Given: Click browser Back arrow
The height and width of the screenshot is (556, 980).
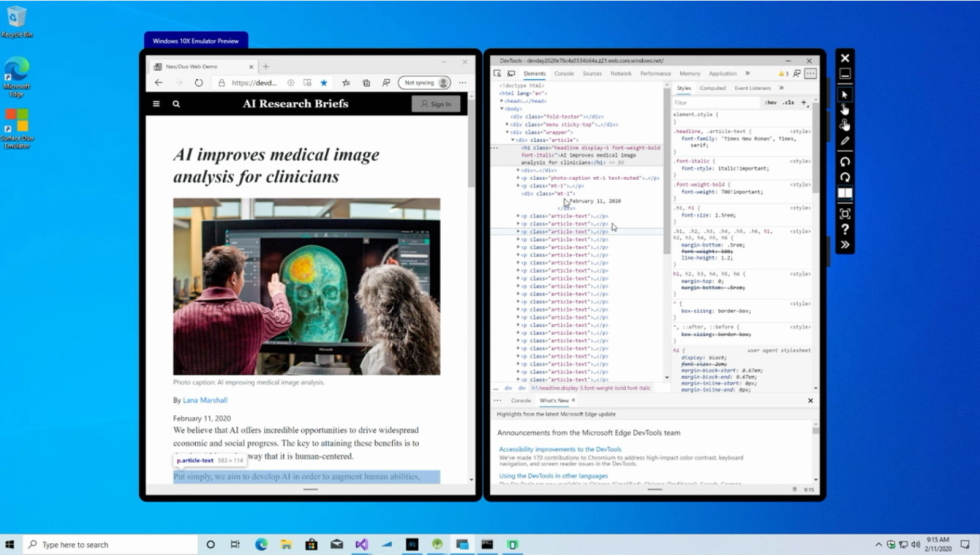Looking at the screenshot, I should [159, 82].
